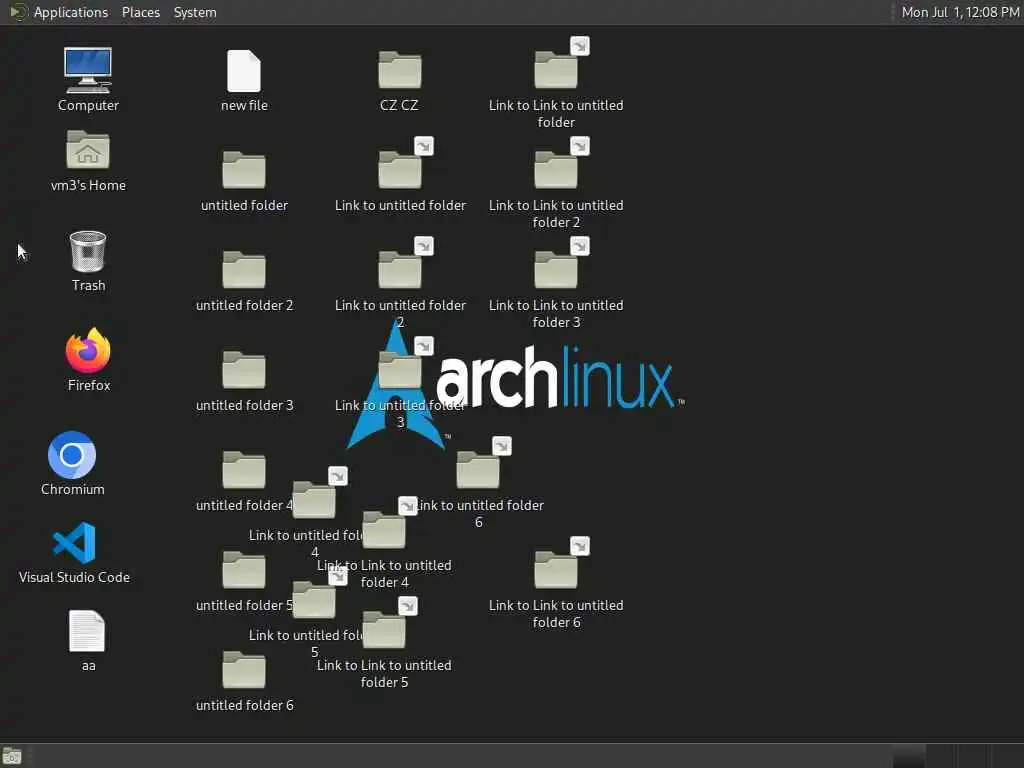The image size is (1024, 768).
Task: Select Link to untitled folder 2 shortcut
Action: (x=400, y=270)
